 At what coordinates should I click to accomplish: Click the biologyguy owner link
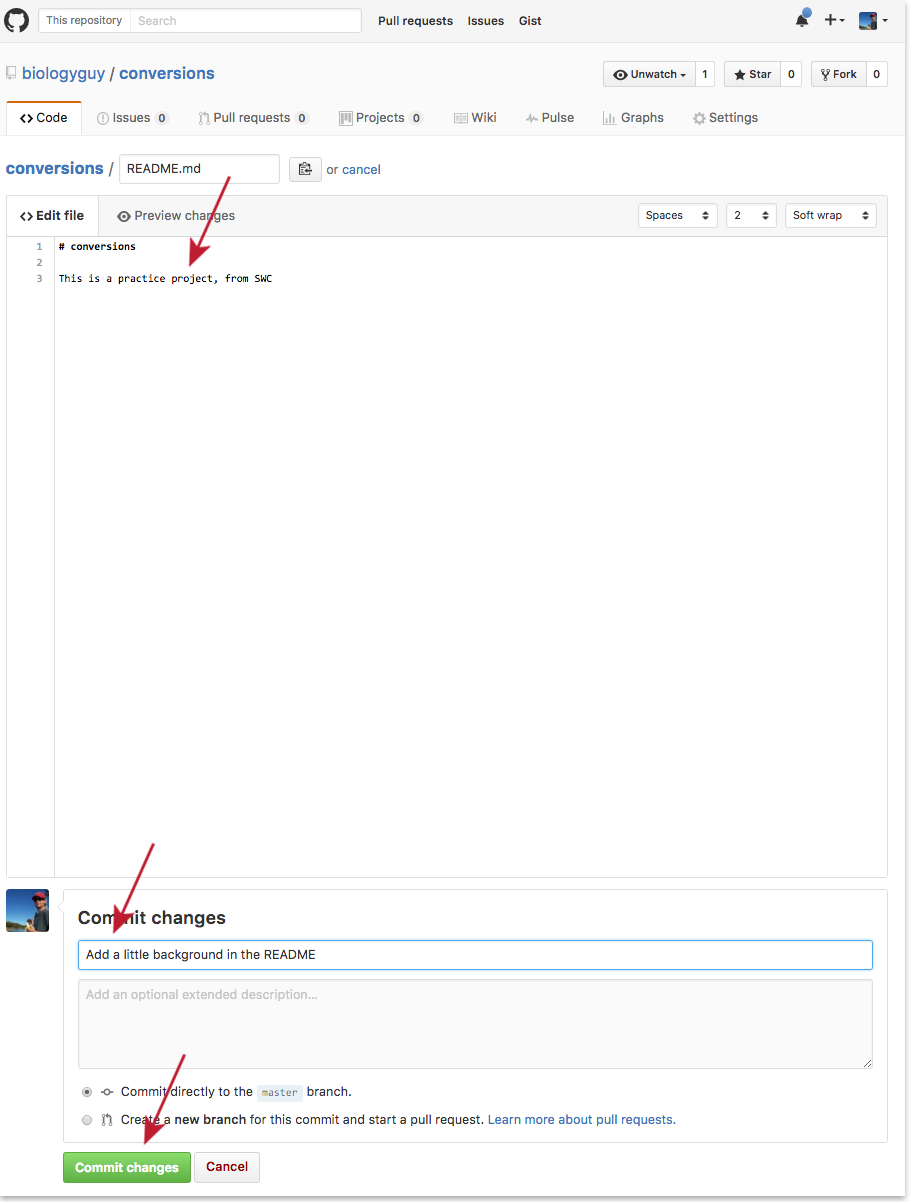pyautogui.click(x=63, y=74)
